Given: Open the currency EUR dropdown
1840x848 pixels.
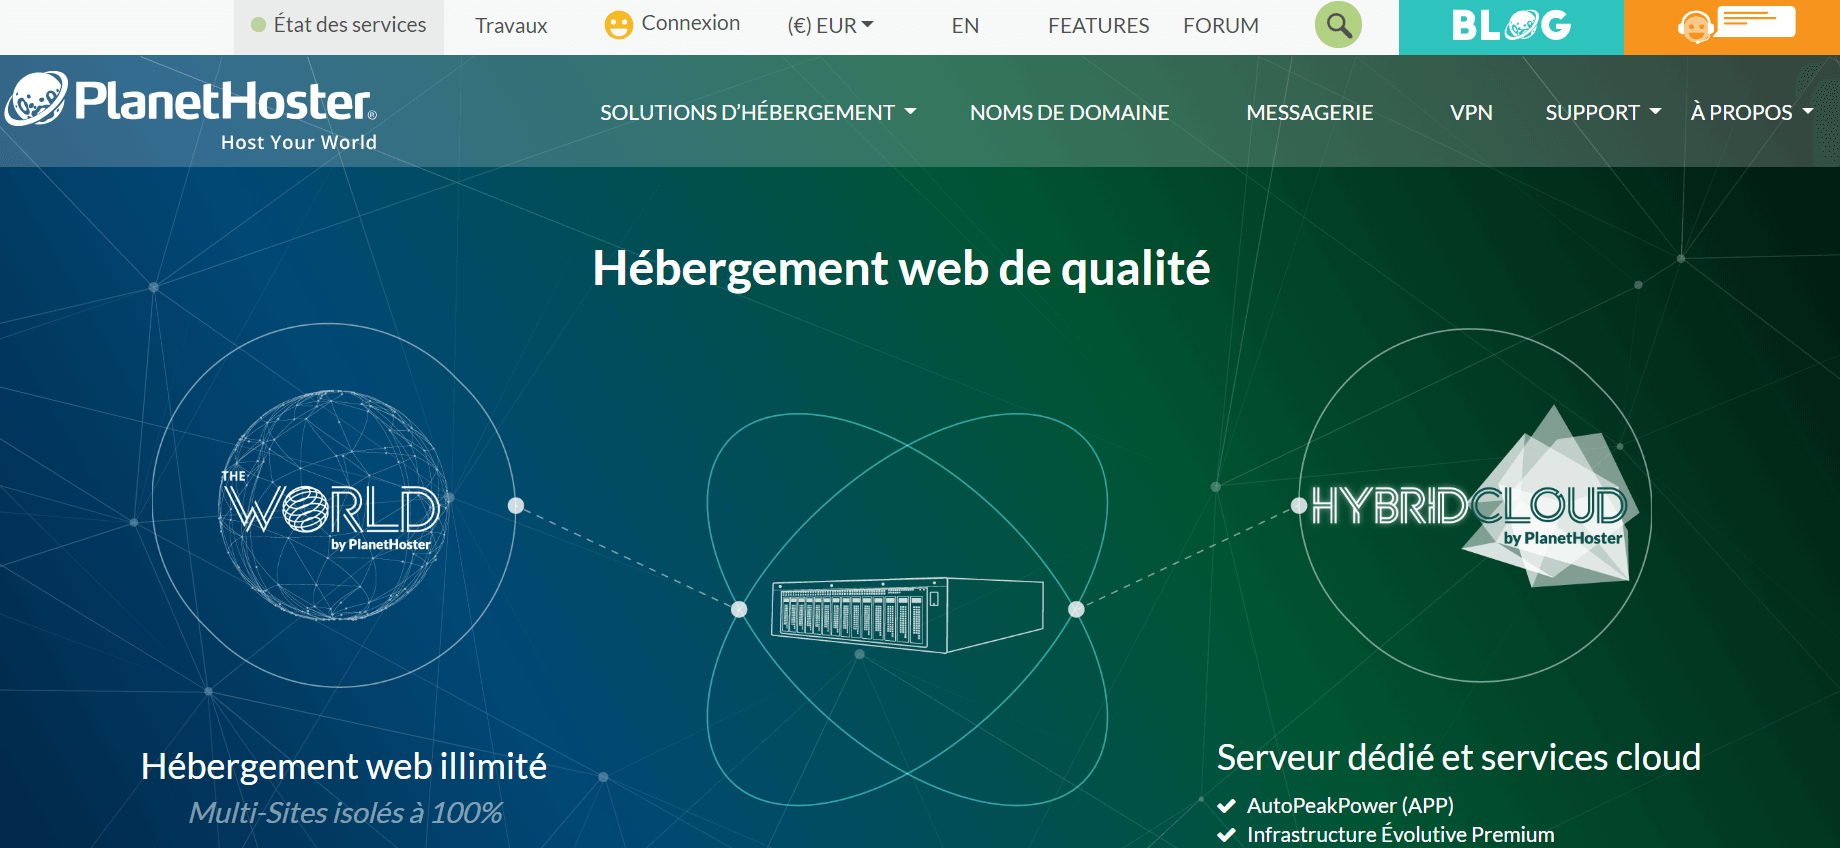Looking at the screenshot, I should 830,26.
